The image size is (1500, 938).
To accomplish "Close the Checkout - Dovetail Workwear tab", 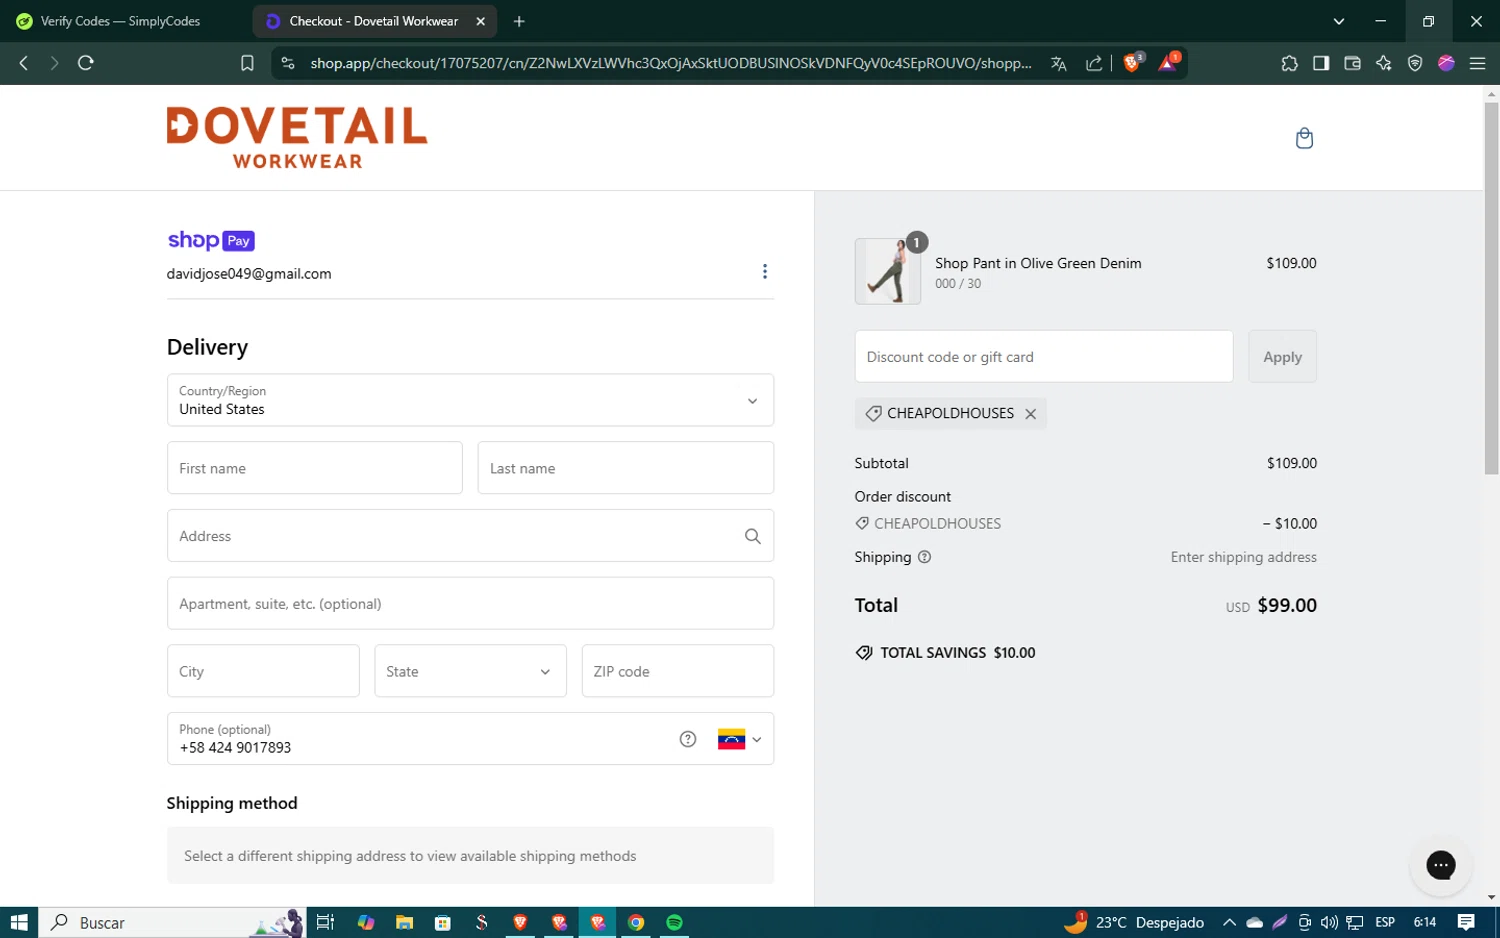I will [x=481, y=21].
